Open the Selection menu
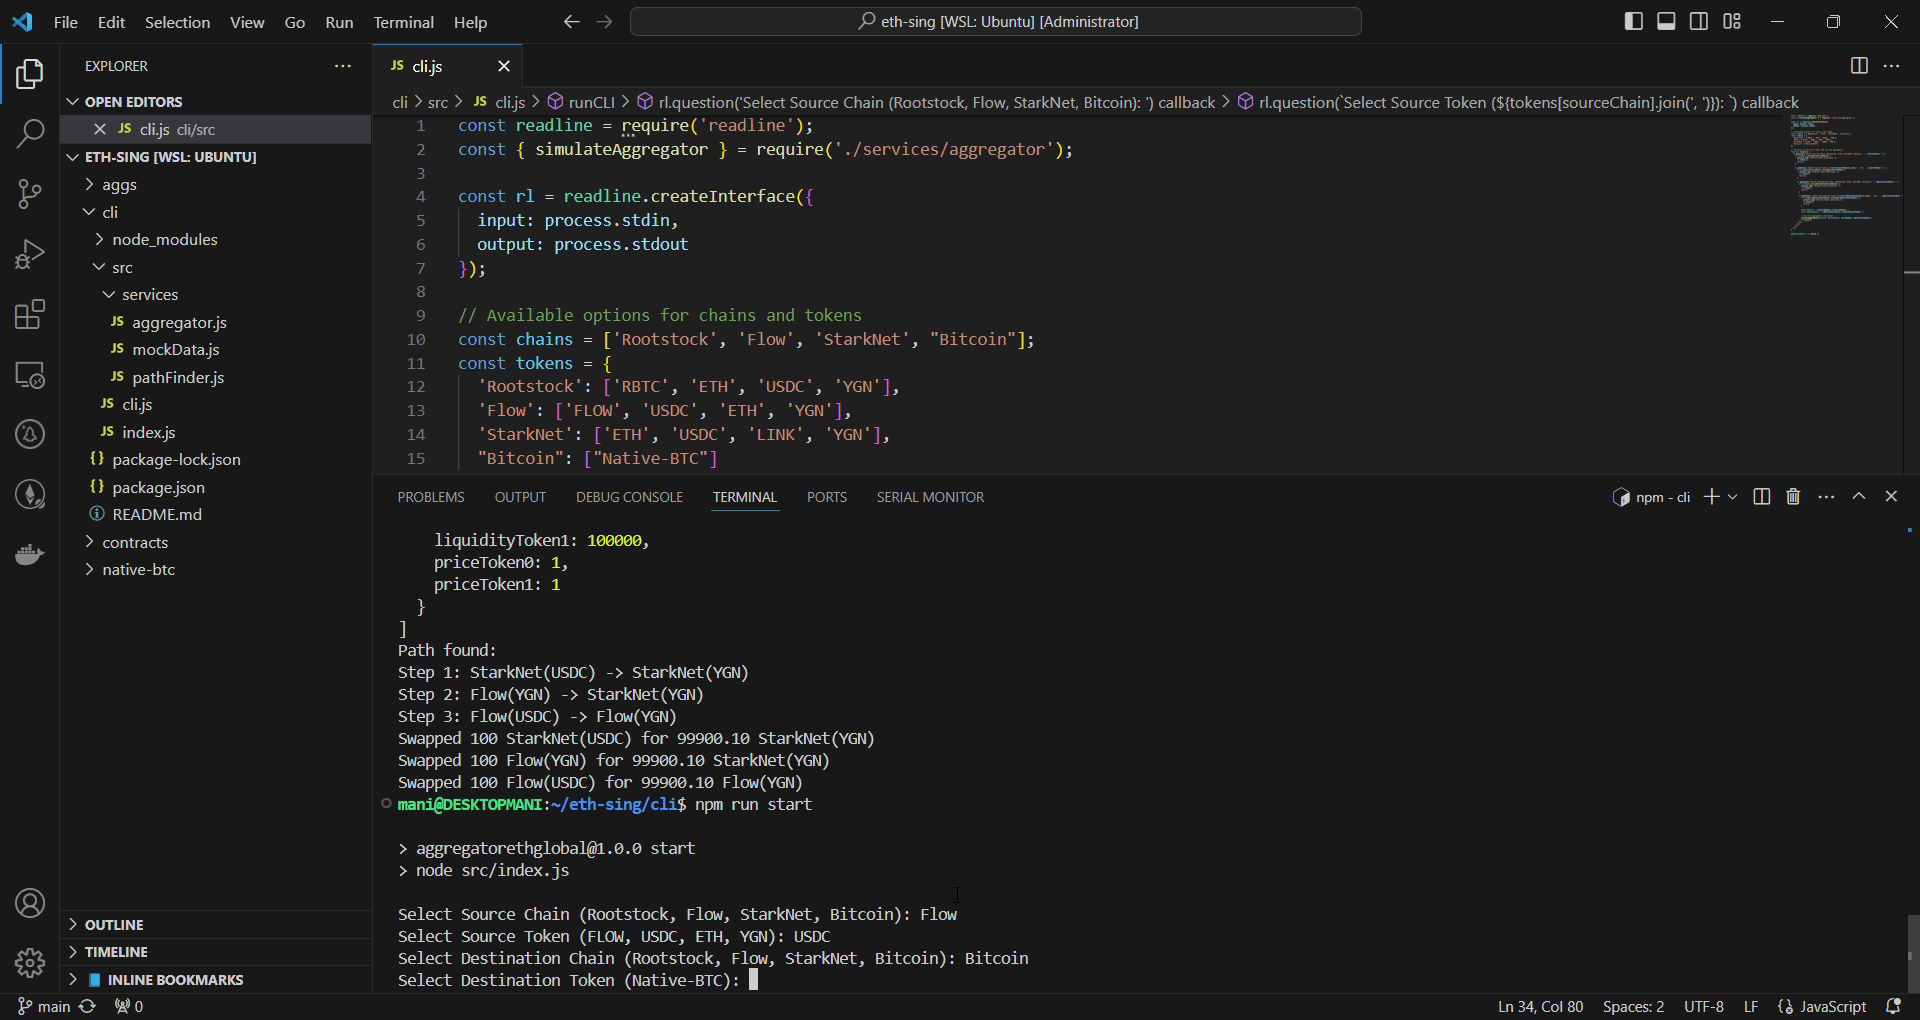The image size is (1920, 1020). point(177,22)
